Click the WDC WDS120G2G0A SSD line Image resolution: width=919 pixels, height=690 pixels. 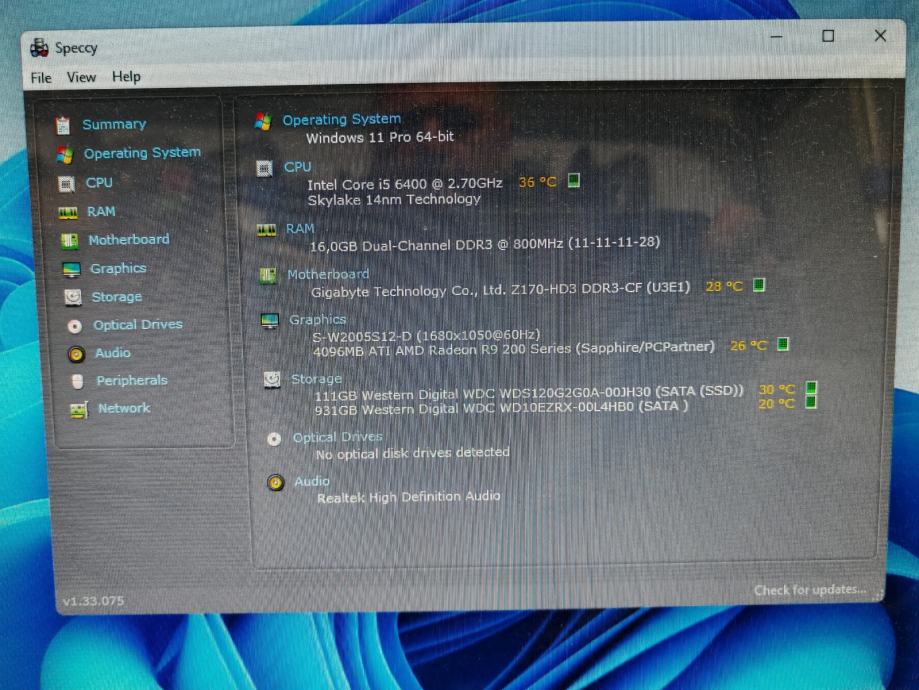click(x=529, y=393)
